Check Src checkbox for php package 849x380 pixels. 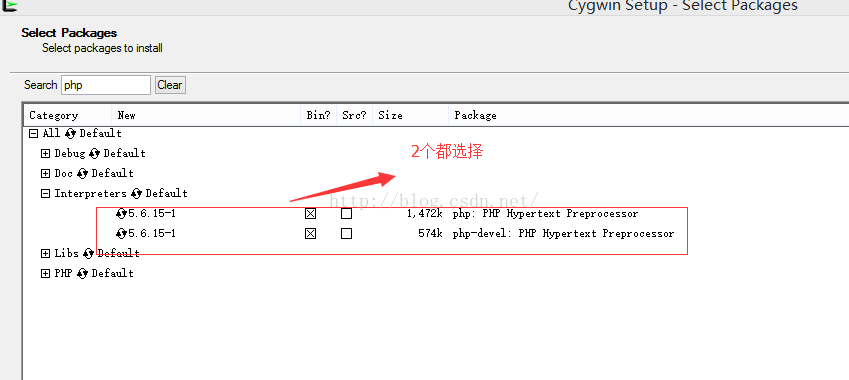(x=347, y=214)
